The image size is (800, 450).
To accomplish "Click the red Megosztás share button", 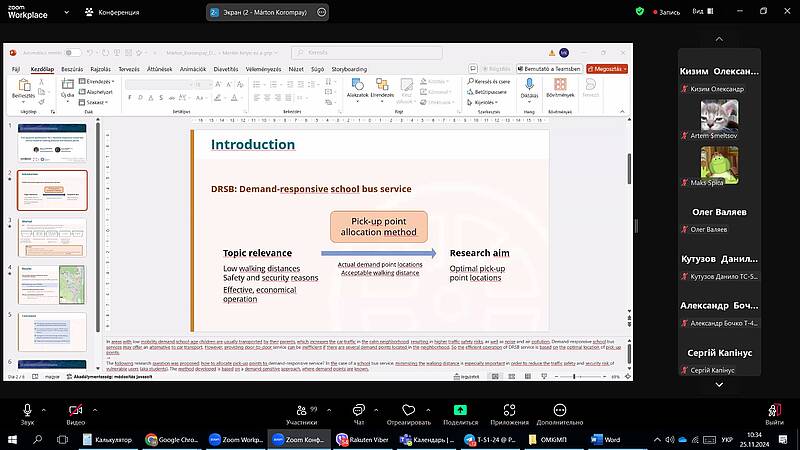I will (607, 69).
